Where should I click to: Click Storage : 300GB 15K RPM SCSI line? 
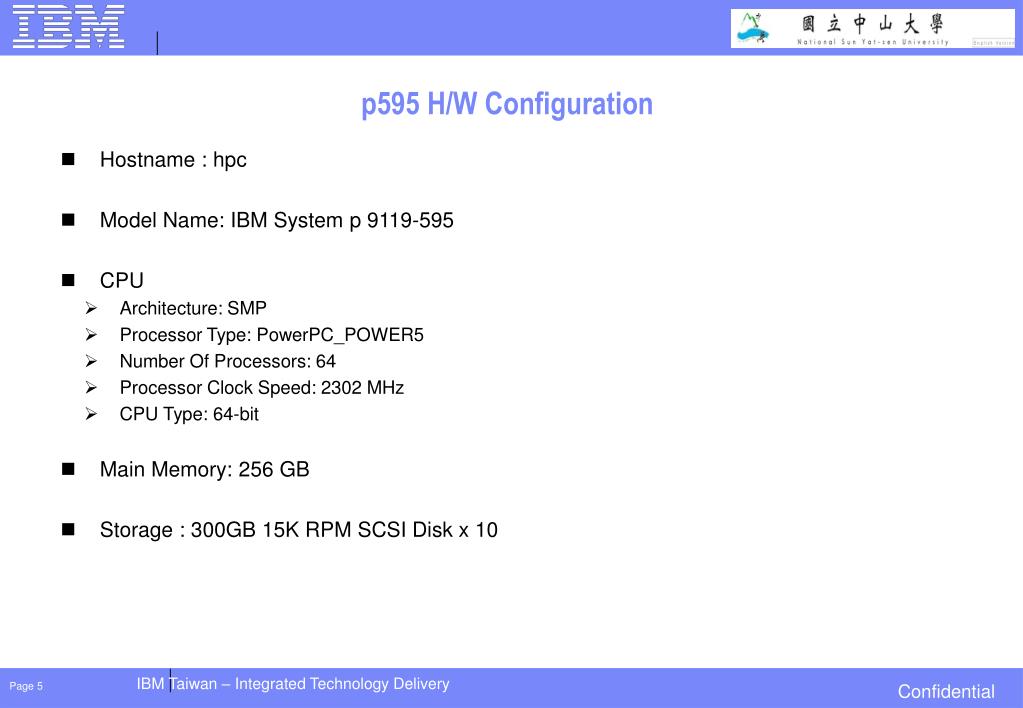coord(299,530)
